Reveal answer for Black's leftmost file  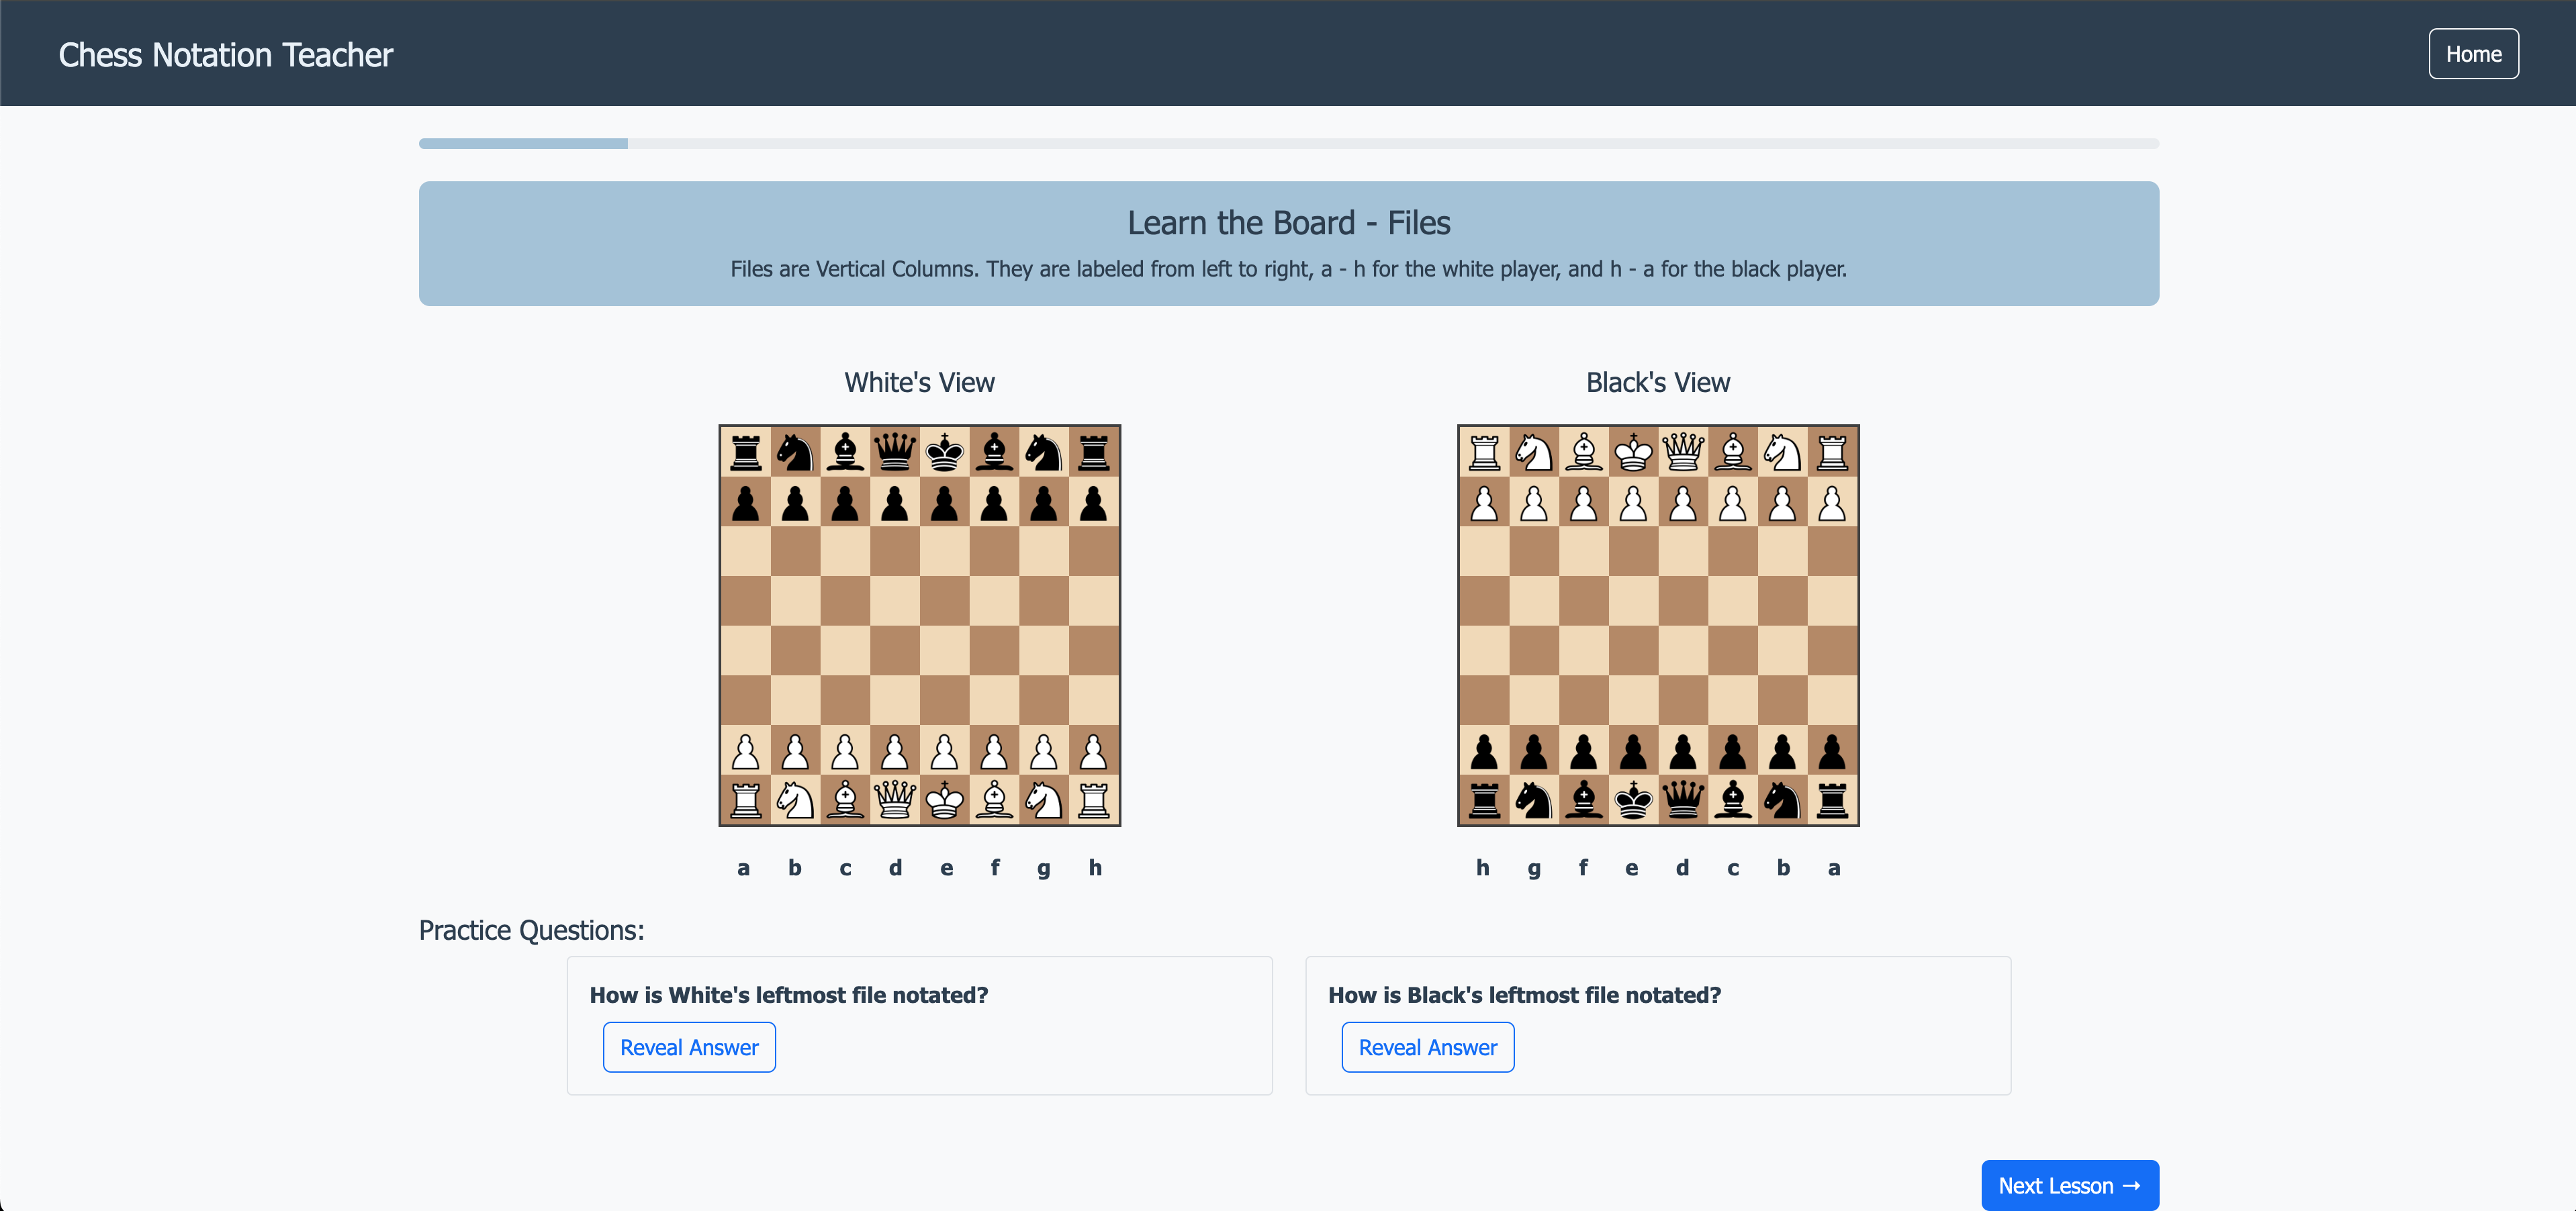coord(1427,1047)
